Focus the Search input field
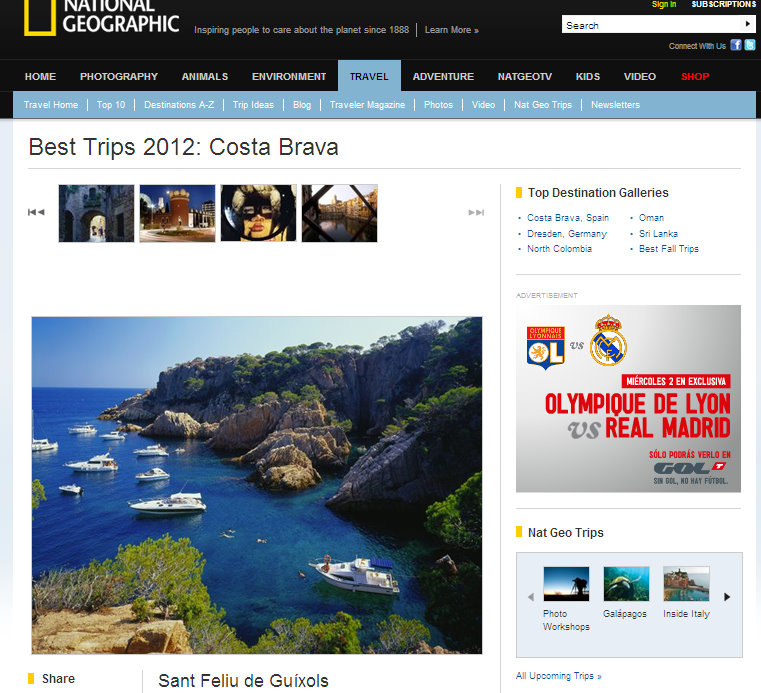This screenshot has height=693, width=761. [652, 24]
